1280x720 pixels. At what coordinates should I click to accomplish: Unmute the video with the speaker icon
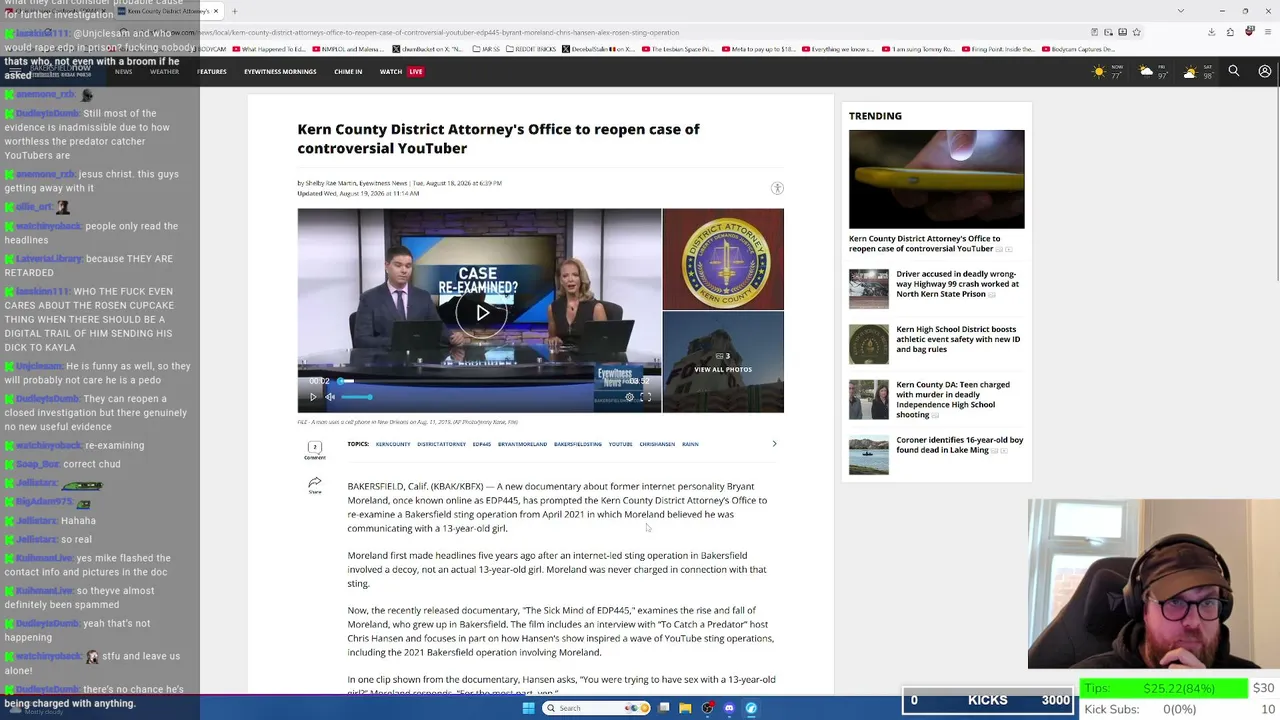point(330,397)
